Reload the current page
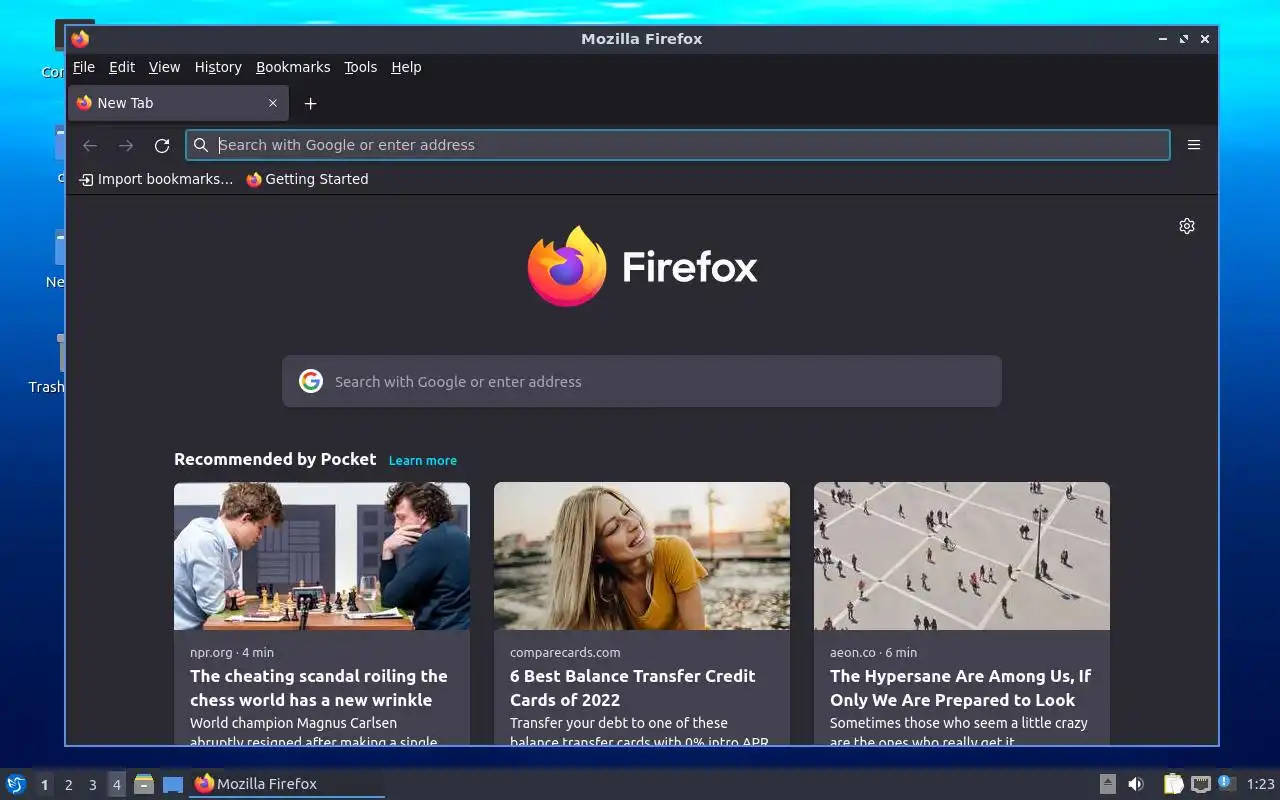 click(162, 145)
